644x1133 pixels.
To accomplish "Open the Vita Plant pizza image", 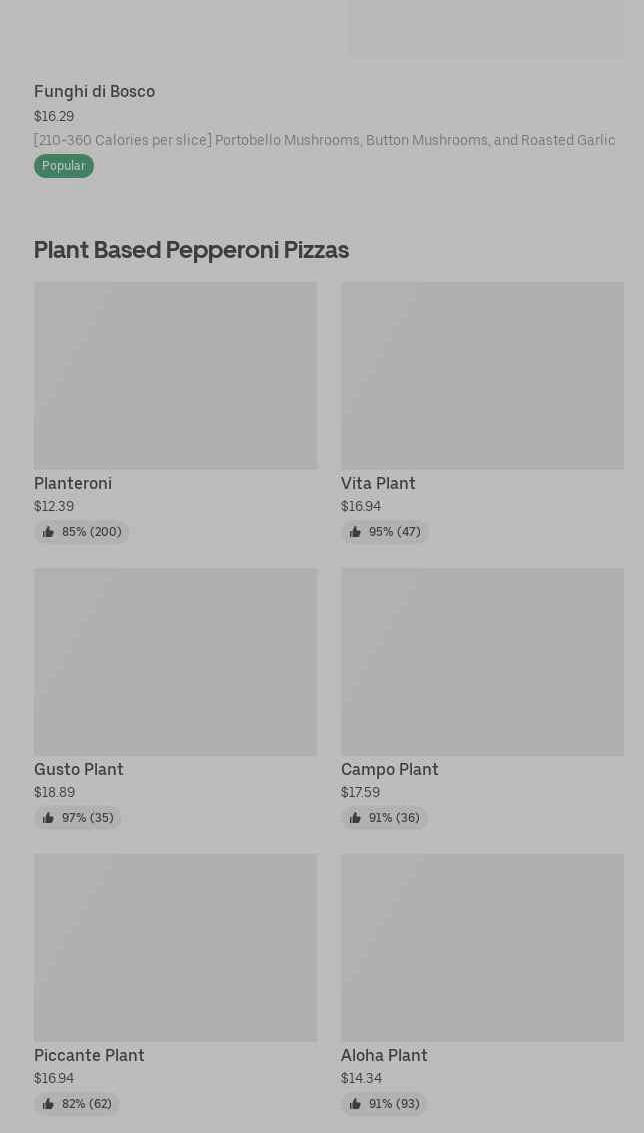I will tap(482, 375).
